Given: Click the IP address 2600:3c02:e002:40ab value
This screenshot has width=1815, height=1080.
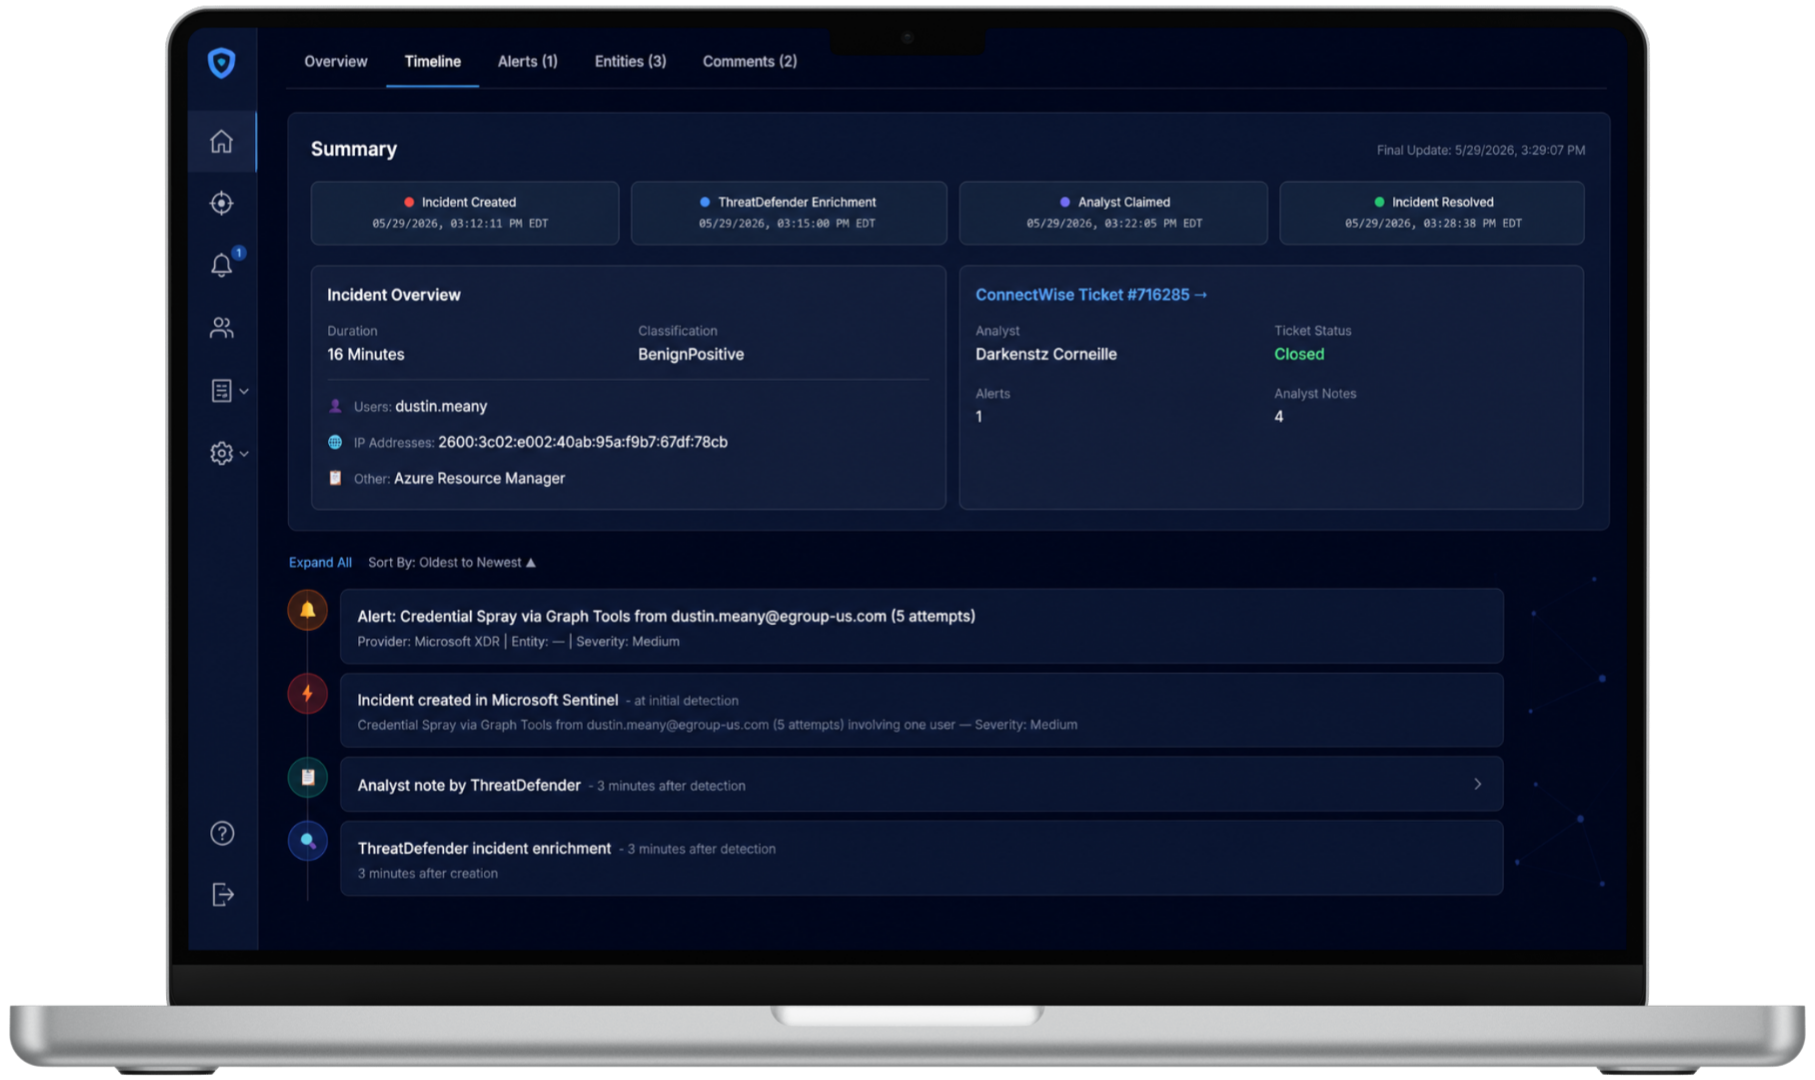Looking at the screenshot, I should (x=583, y=442).
